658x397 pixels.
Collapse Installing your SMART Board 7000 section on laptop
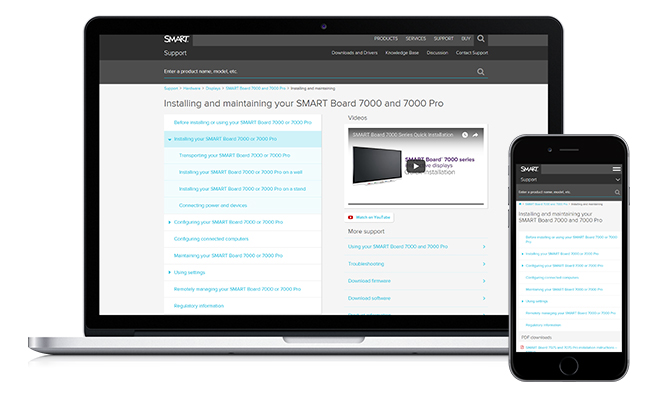pos(170,139)
